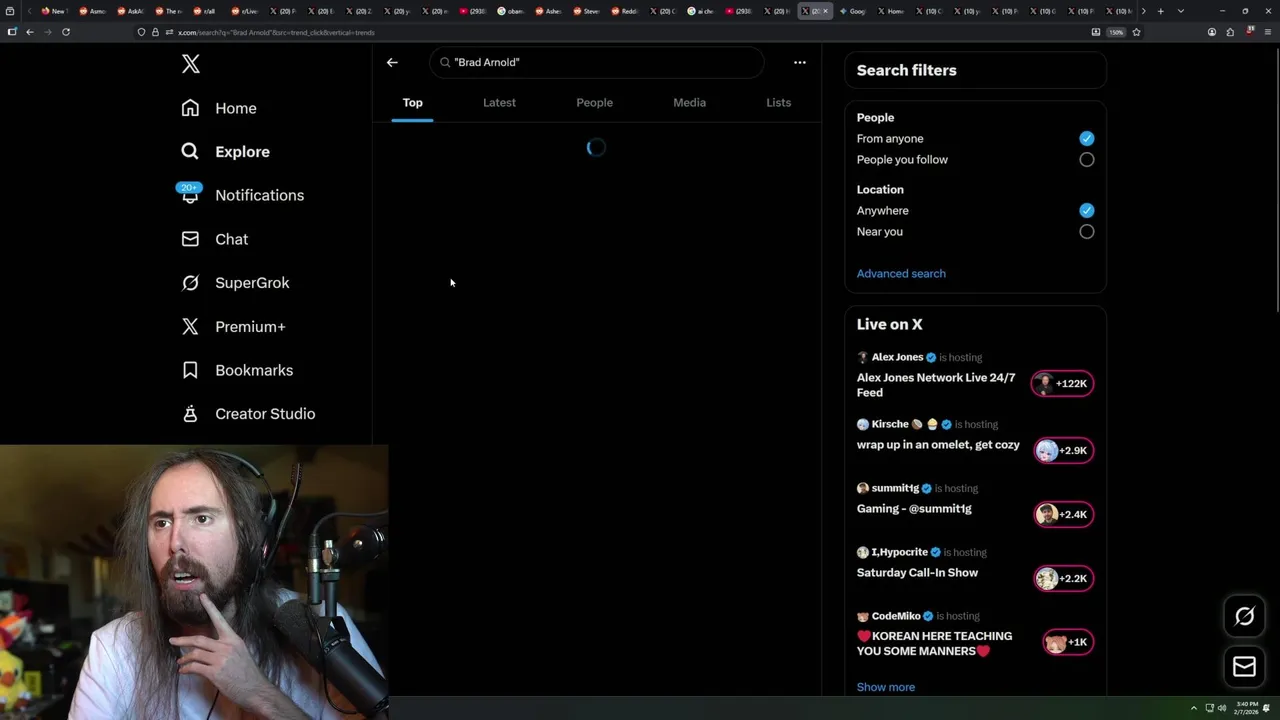Image resolution: width=1280 pixels, height=720 pixels.
Task: Select the Anywhere location option
Action: coord(1086,211)
